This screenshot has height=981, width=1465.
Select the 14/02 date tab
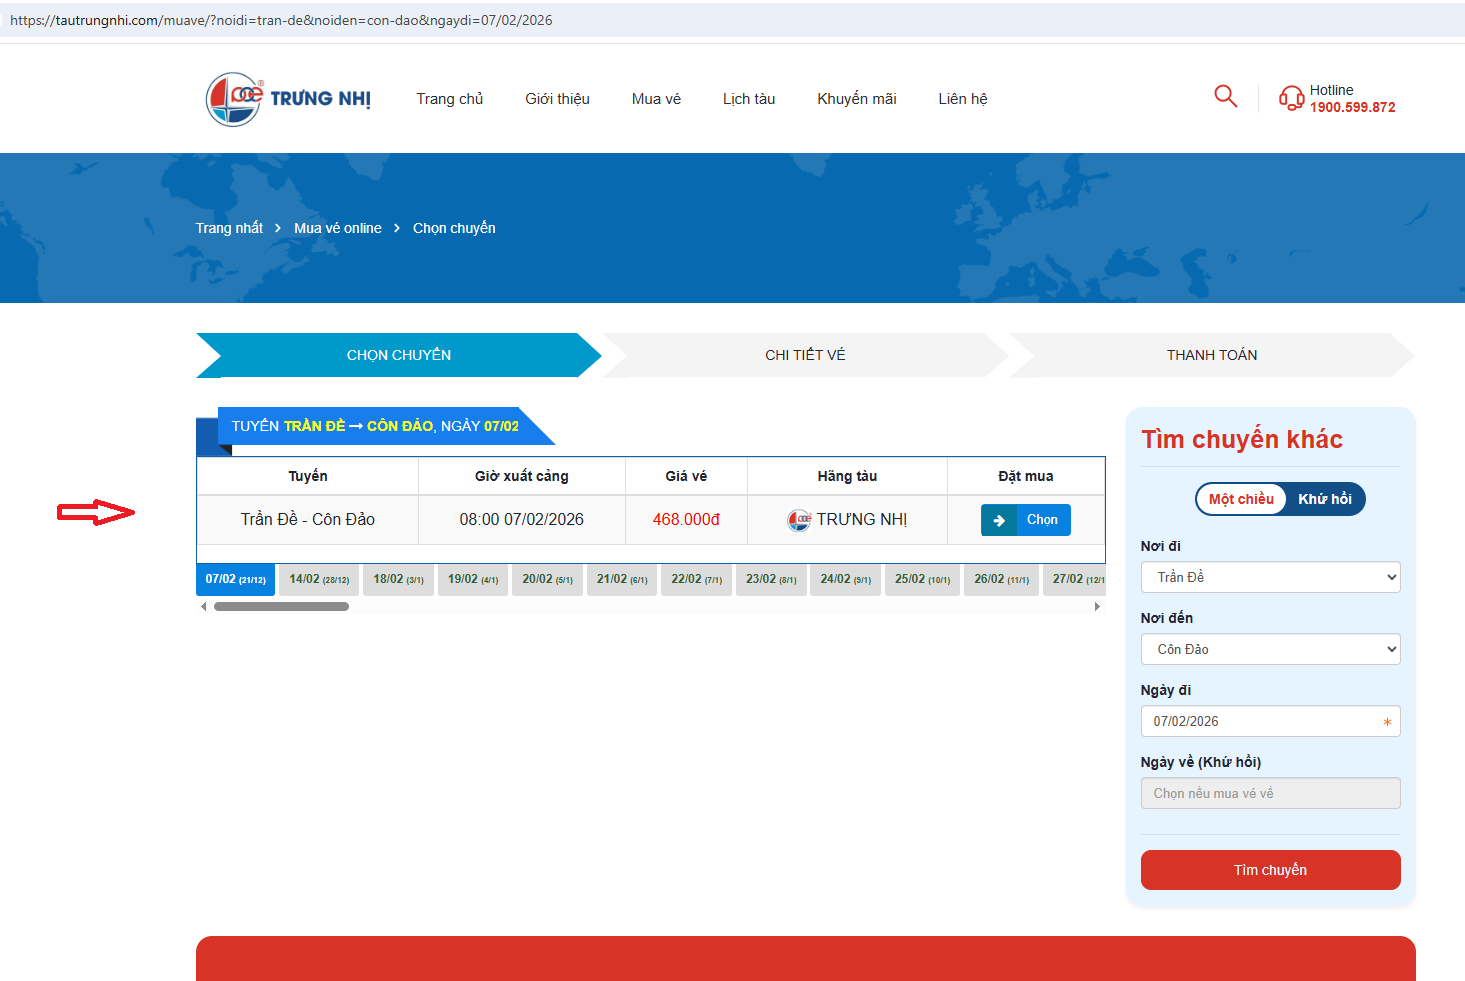pyautogui.click(x=319, y=579)
